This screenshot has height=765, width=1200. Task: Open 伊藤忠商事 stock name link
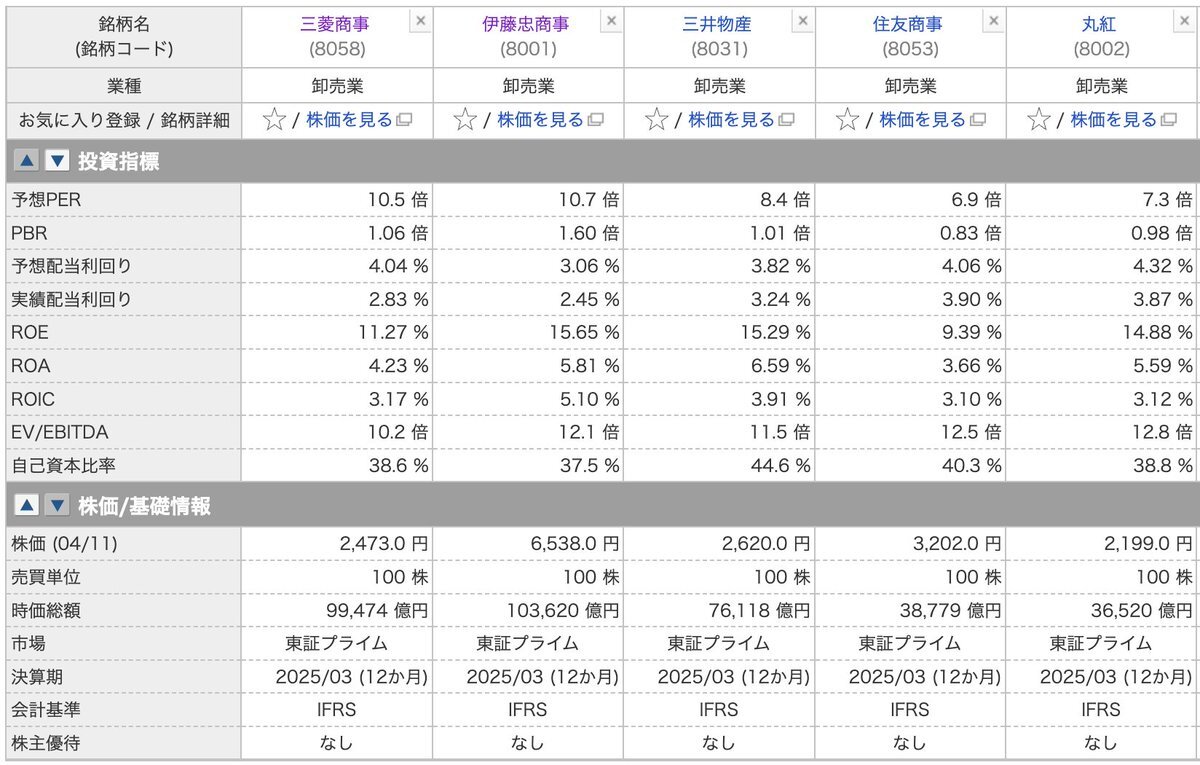pyautogui.click(x=525, y=24)
